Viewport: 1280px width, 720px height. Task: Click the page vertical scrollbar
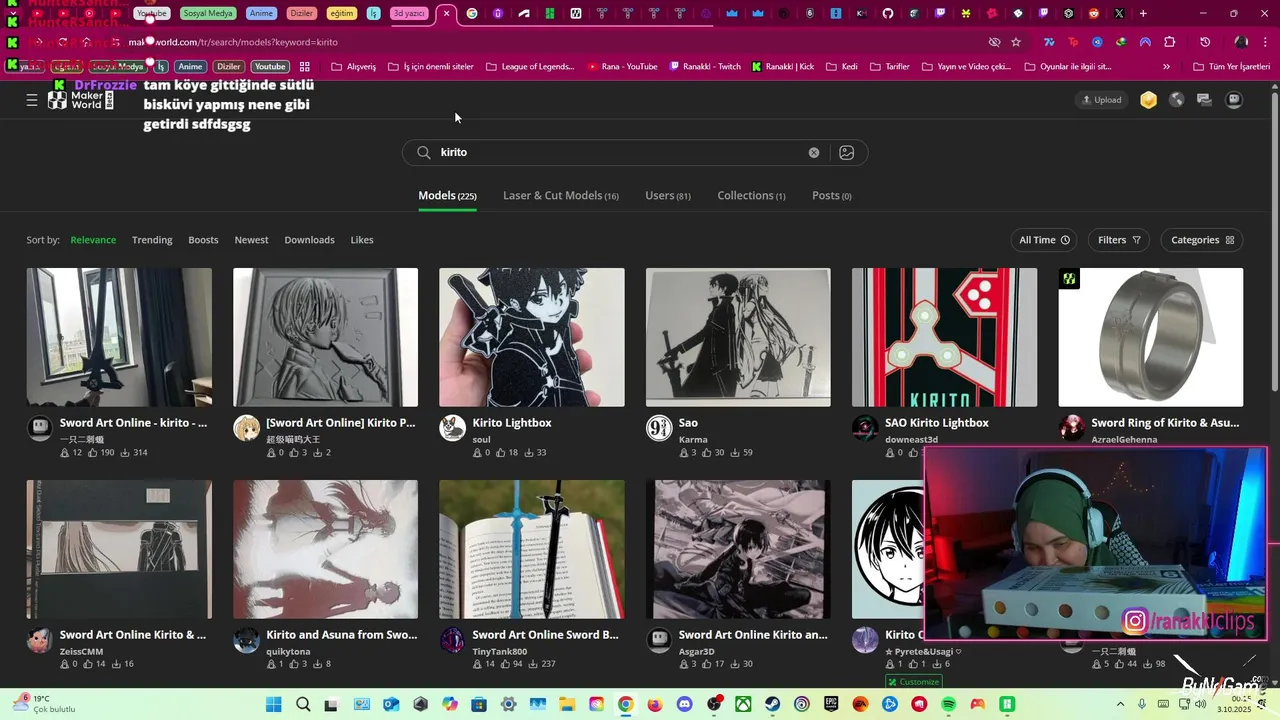(x=1274, y=240)
